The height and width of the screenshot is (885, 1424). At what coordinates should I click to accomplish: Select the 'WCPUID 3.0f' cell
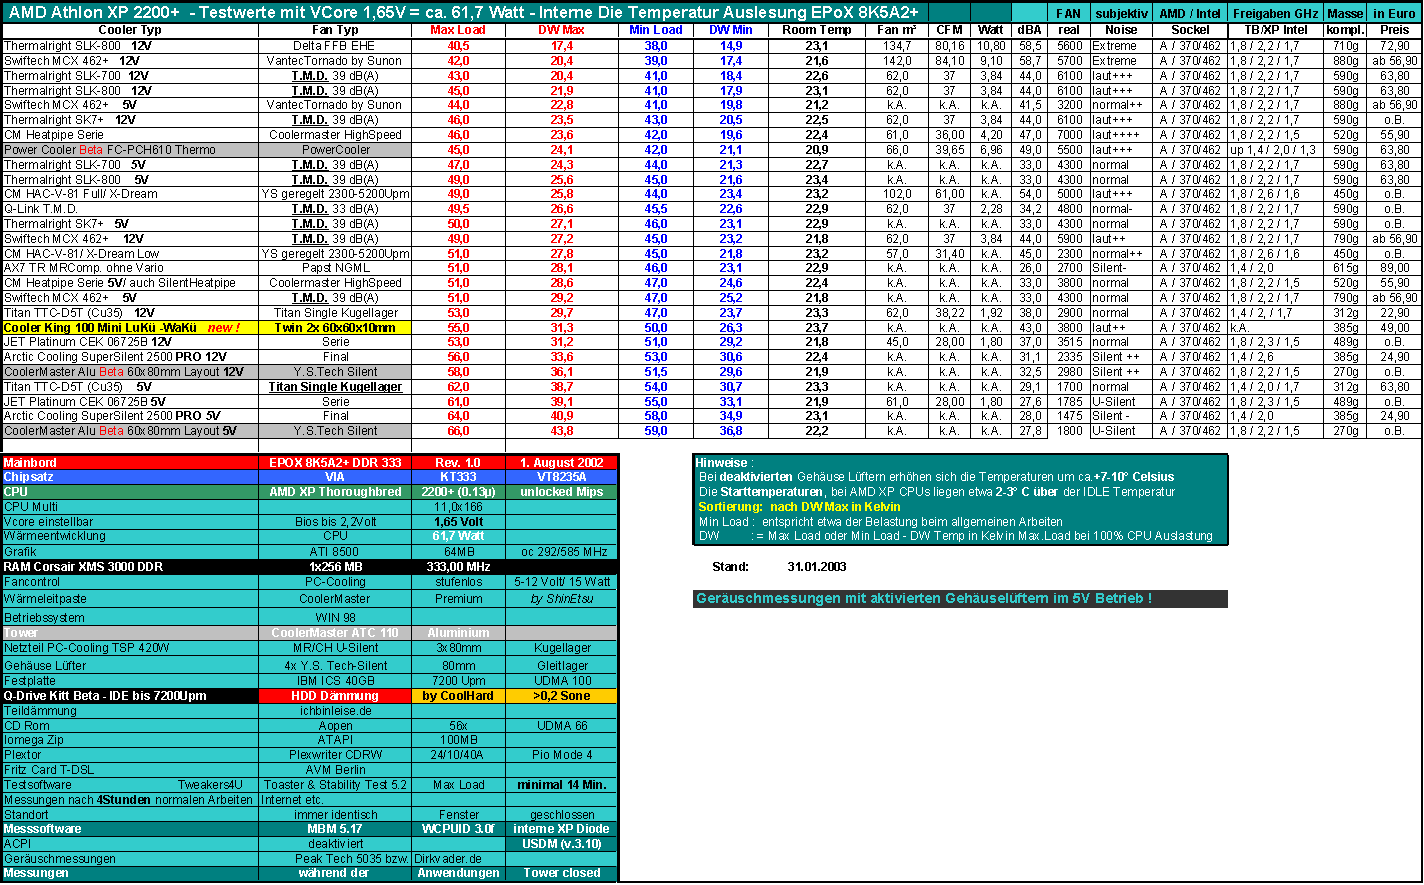click(458, 829)
